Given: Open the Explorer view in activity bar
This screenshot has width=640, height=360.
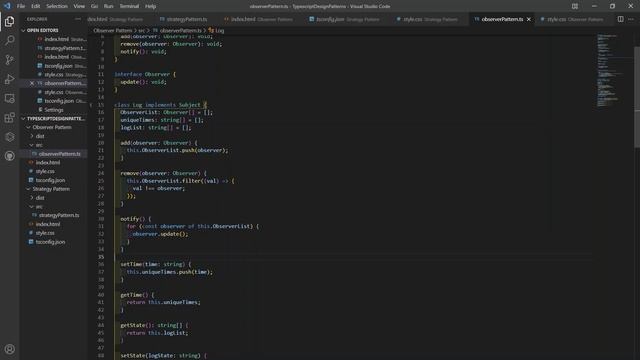Looking at the screenshot, I should [9, 21].
